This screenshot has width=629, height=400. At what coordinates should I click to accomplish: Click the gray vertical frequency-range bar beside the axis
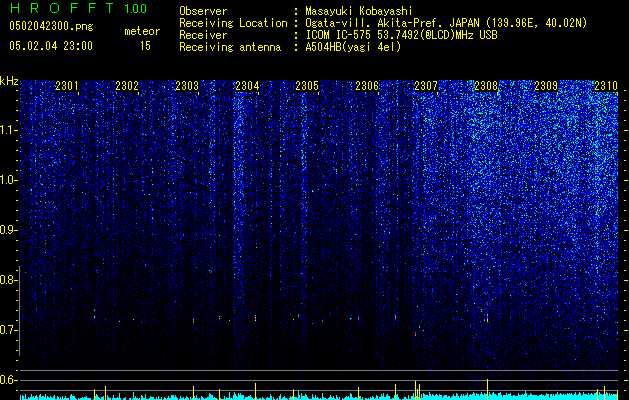pyautogui.click(x=19, y=311)
